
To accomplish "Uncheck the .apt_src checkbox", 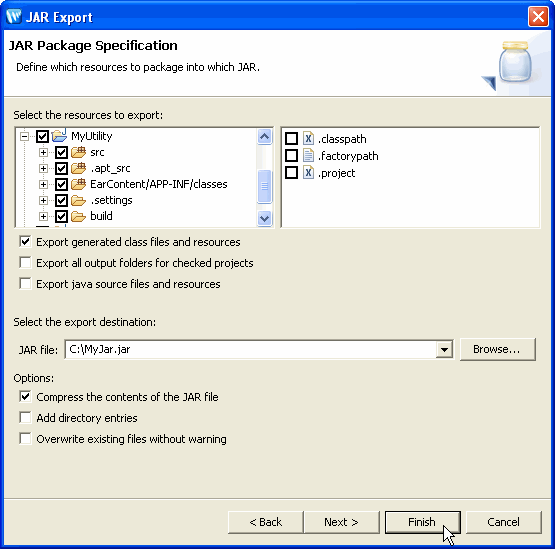I will click(61, 168).
